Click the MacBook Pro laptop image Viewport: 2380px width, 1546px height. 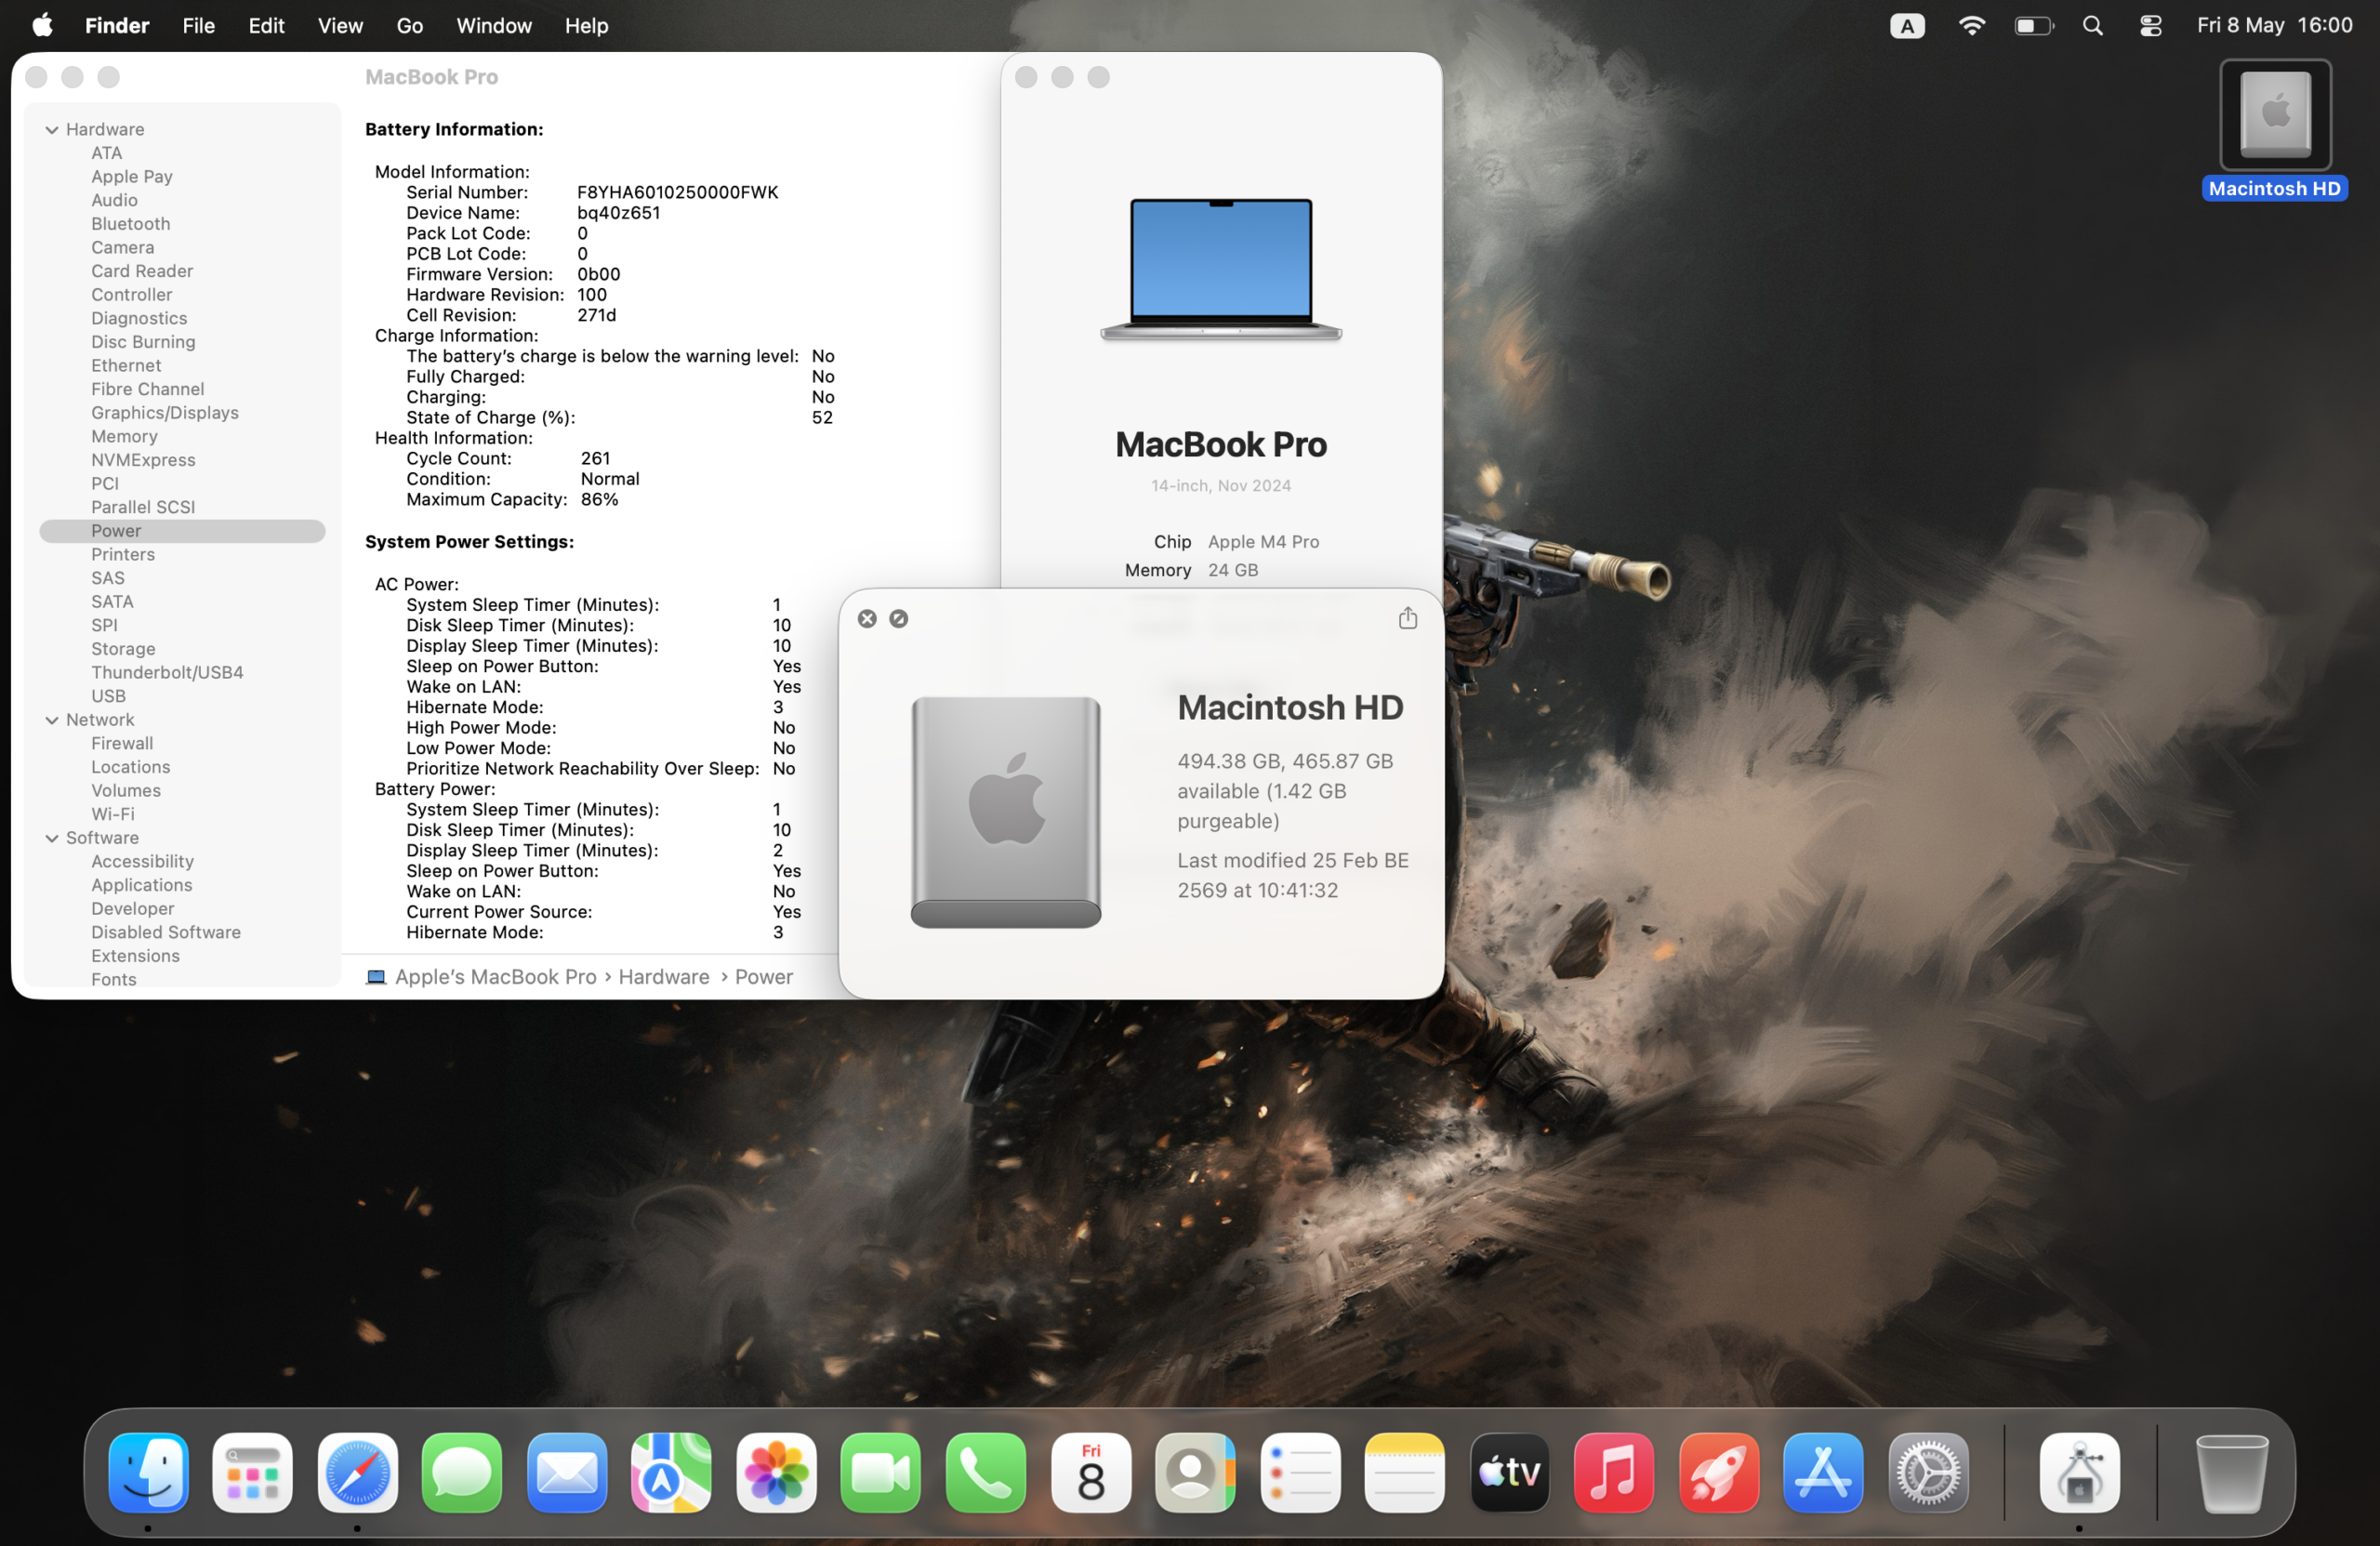tap(1220, 269)
